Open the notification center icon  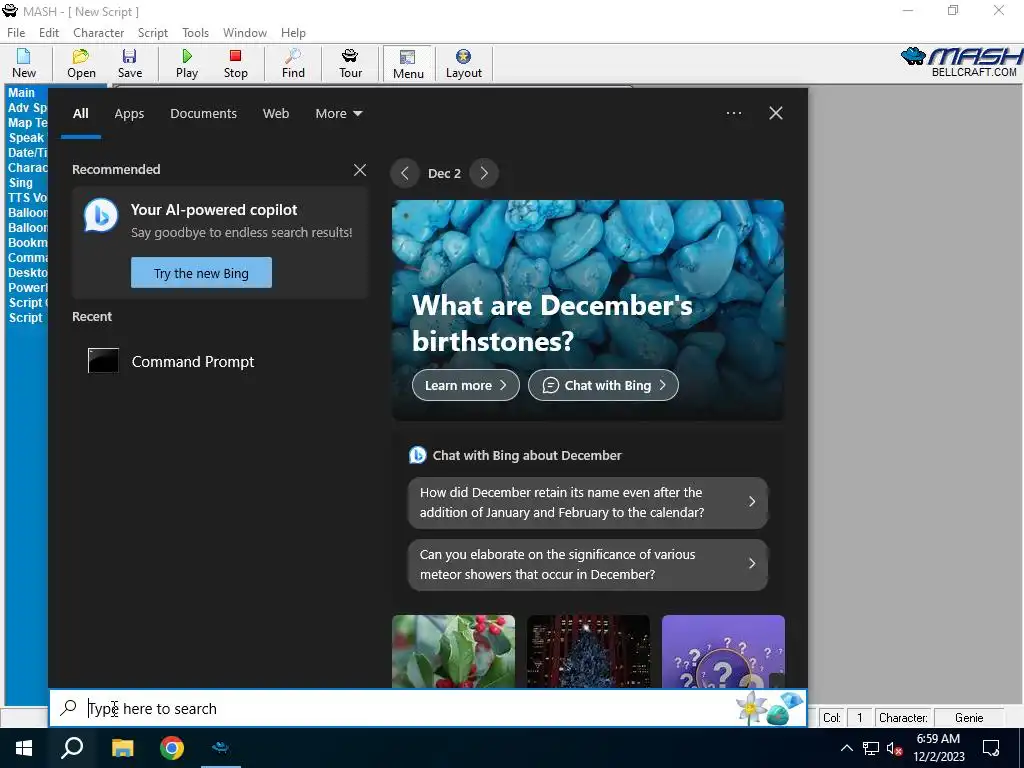(x=991, y=748)
